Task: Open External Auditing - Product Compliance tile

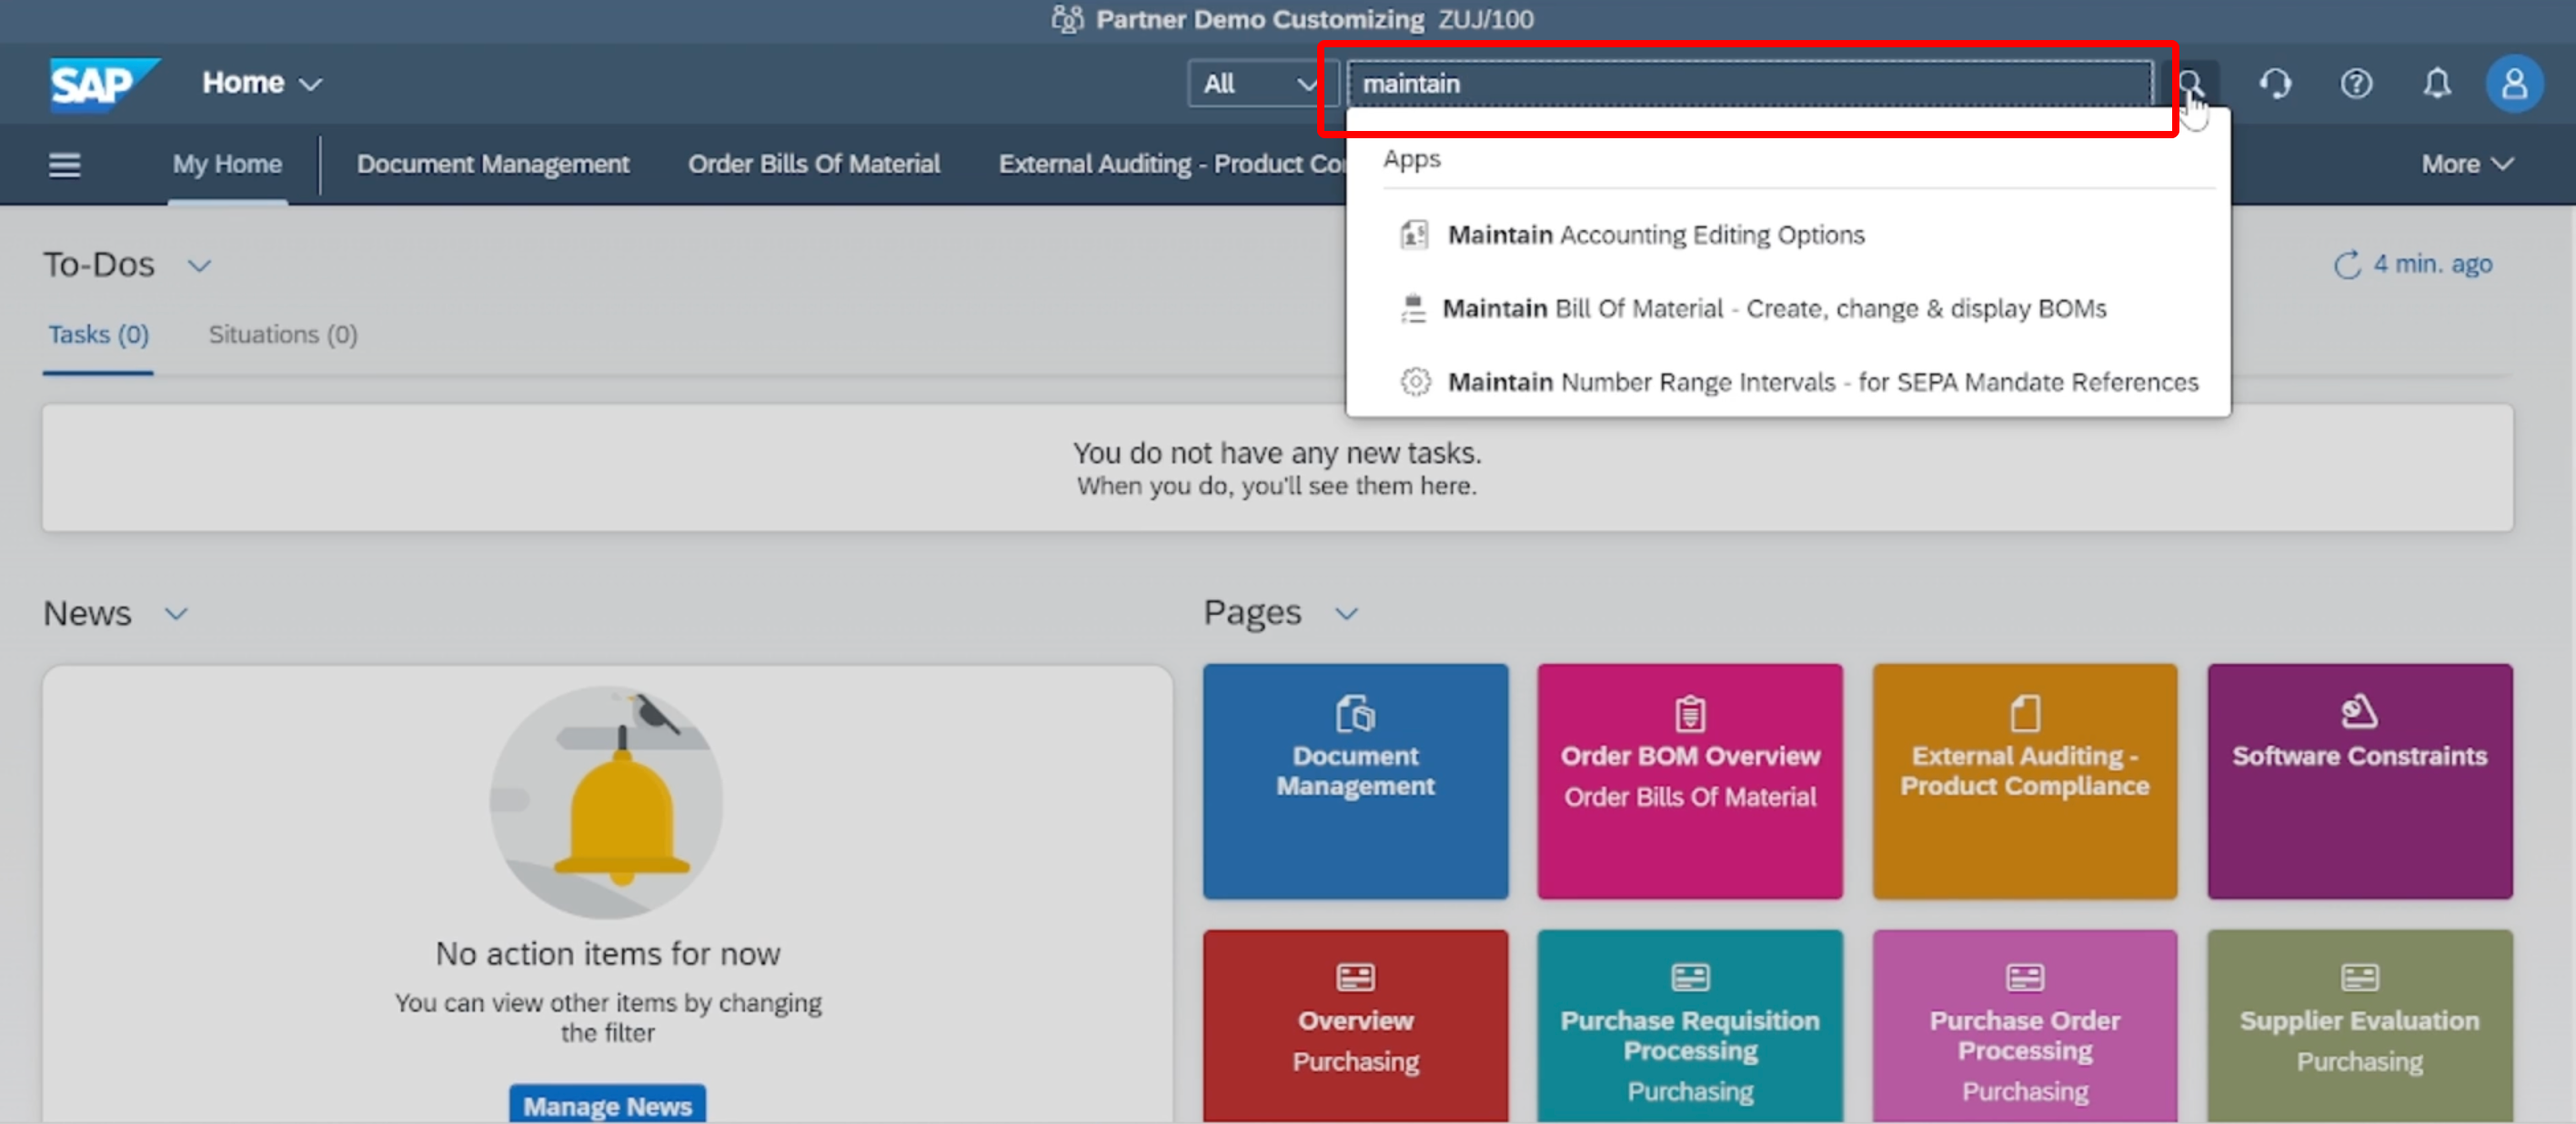Action: 2025,782
